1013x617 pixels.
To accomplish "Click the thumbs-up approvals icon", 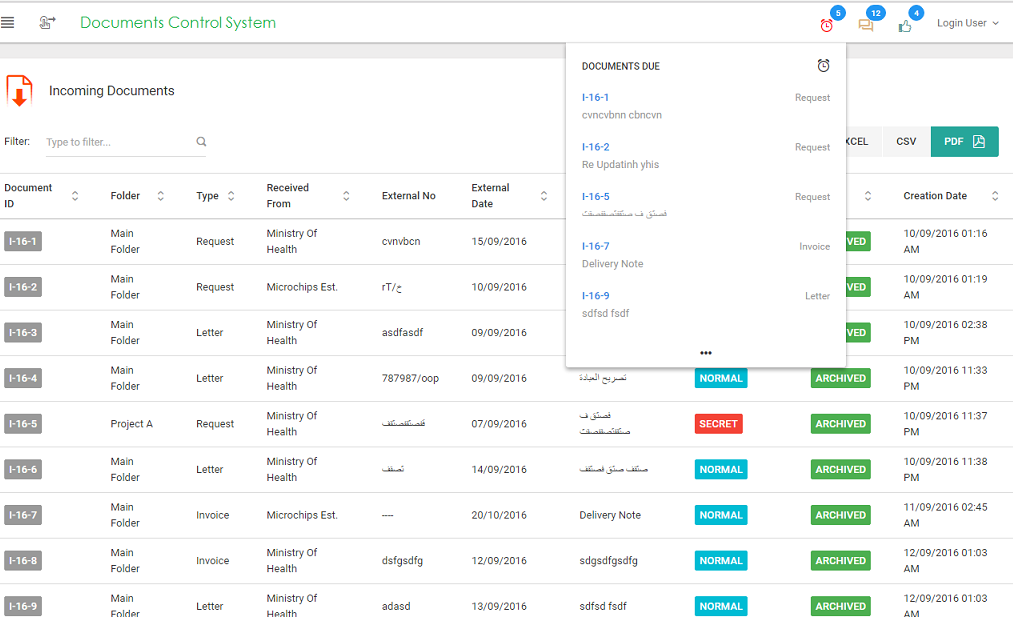I will pyautogui.click(x=905, y=25).
